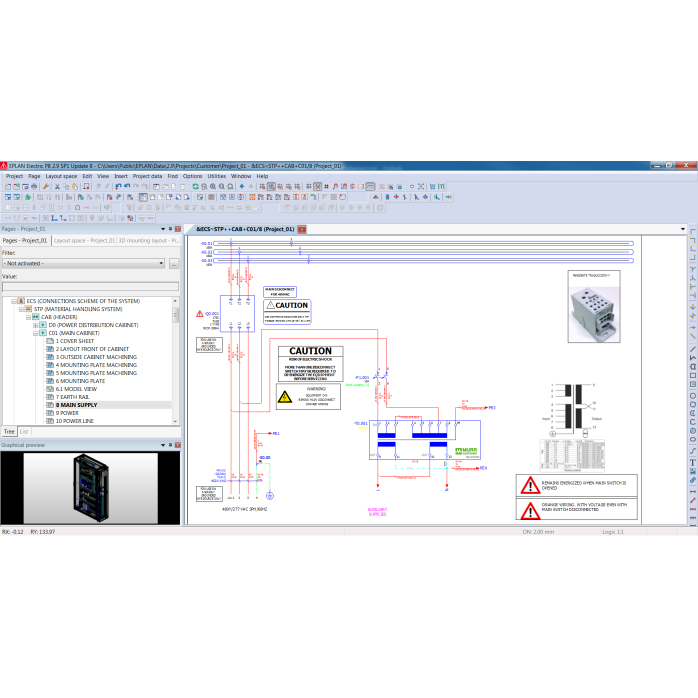Insert the first T-node connection symbol
This screenshot has height=698, width=698.
click(x=693, y=269)
